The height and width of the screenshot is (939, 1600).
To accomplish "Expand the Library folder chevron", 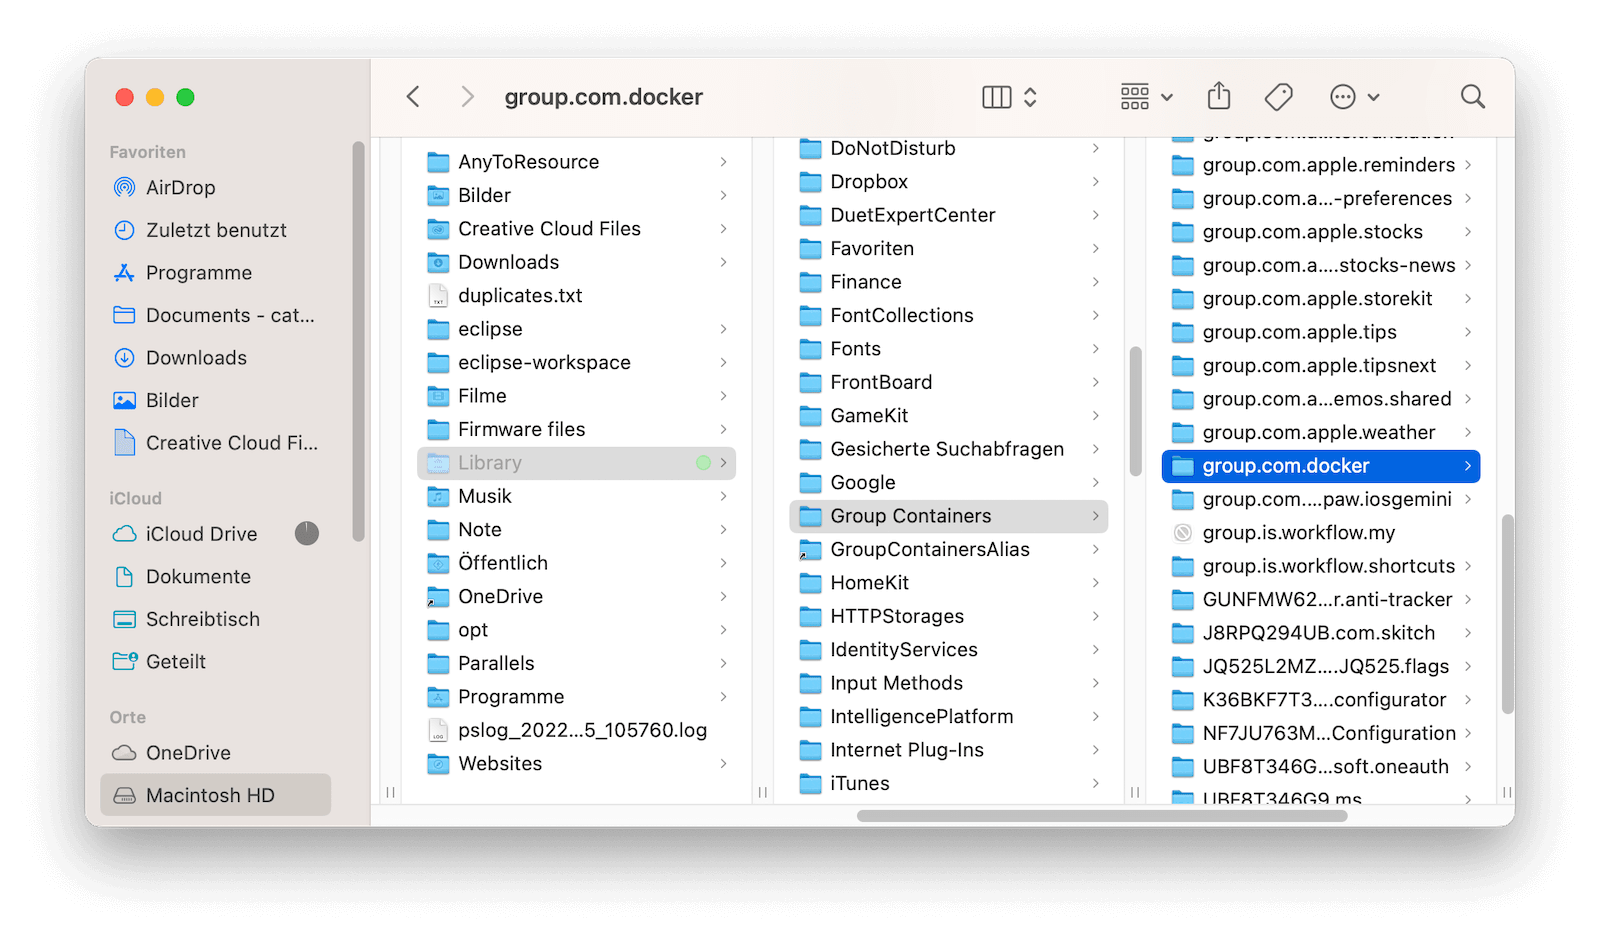I will click(723, 463).
